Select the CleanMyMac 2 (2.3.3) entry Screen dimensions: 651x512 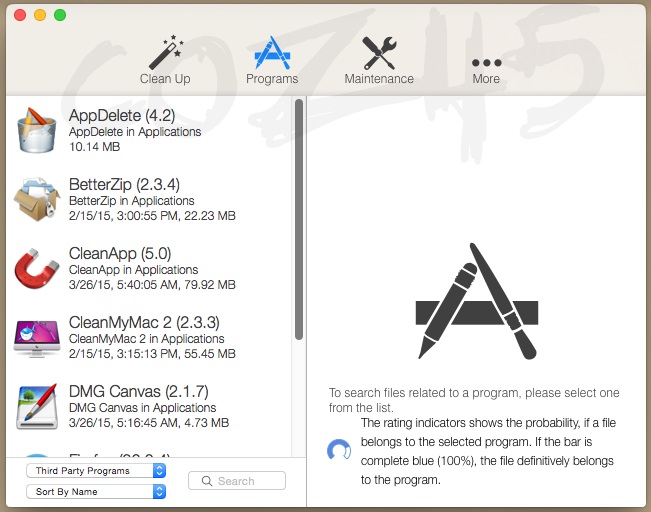149,338
